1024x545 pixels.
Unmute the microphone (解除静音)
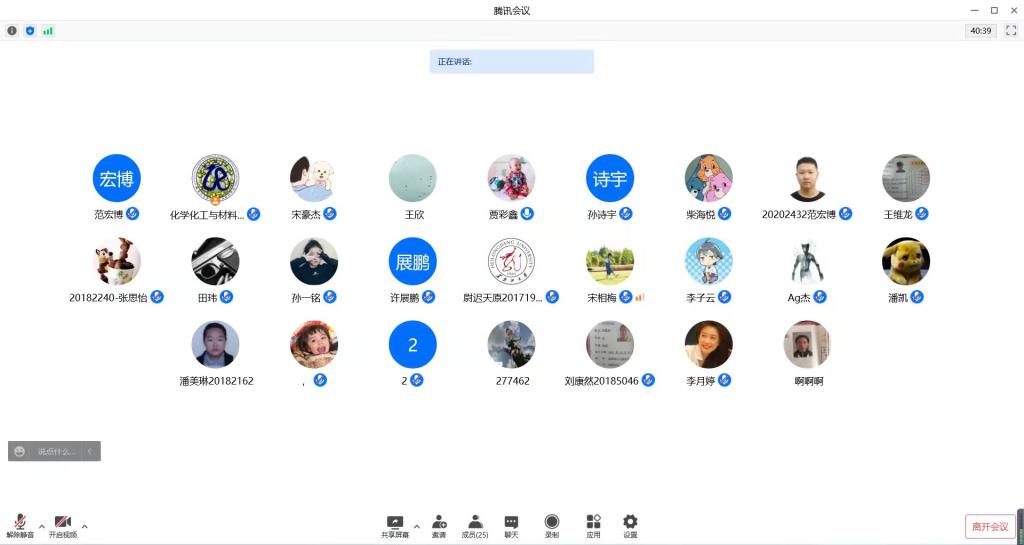(x=19, y=526)
